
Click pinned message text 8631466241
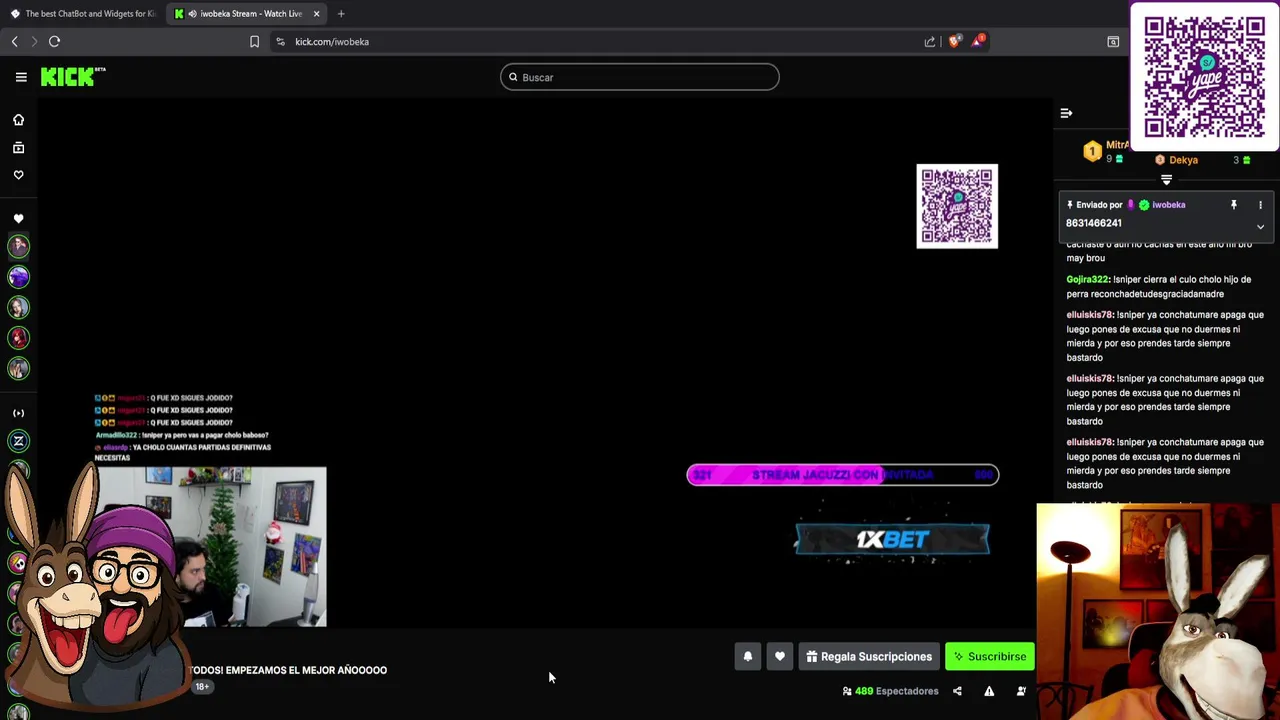pyautogui.click(x=1094, y=223)
